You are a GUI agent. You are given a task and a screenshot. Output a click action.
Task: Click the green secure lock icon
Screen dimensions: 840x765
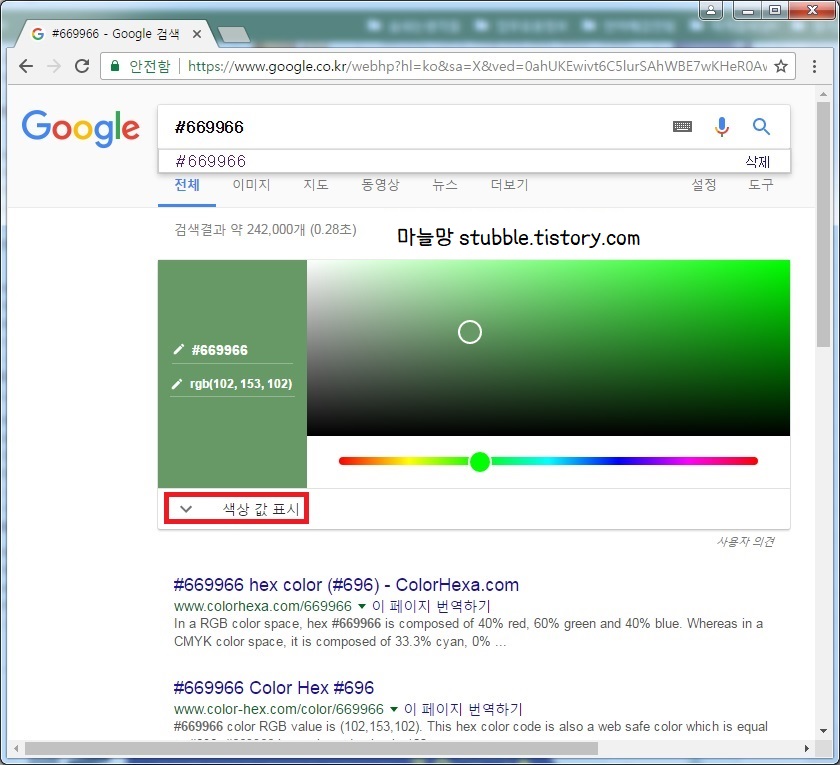pyautogui.click(x=115, y=66)
